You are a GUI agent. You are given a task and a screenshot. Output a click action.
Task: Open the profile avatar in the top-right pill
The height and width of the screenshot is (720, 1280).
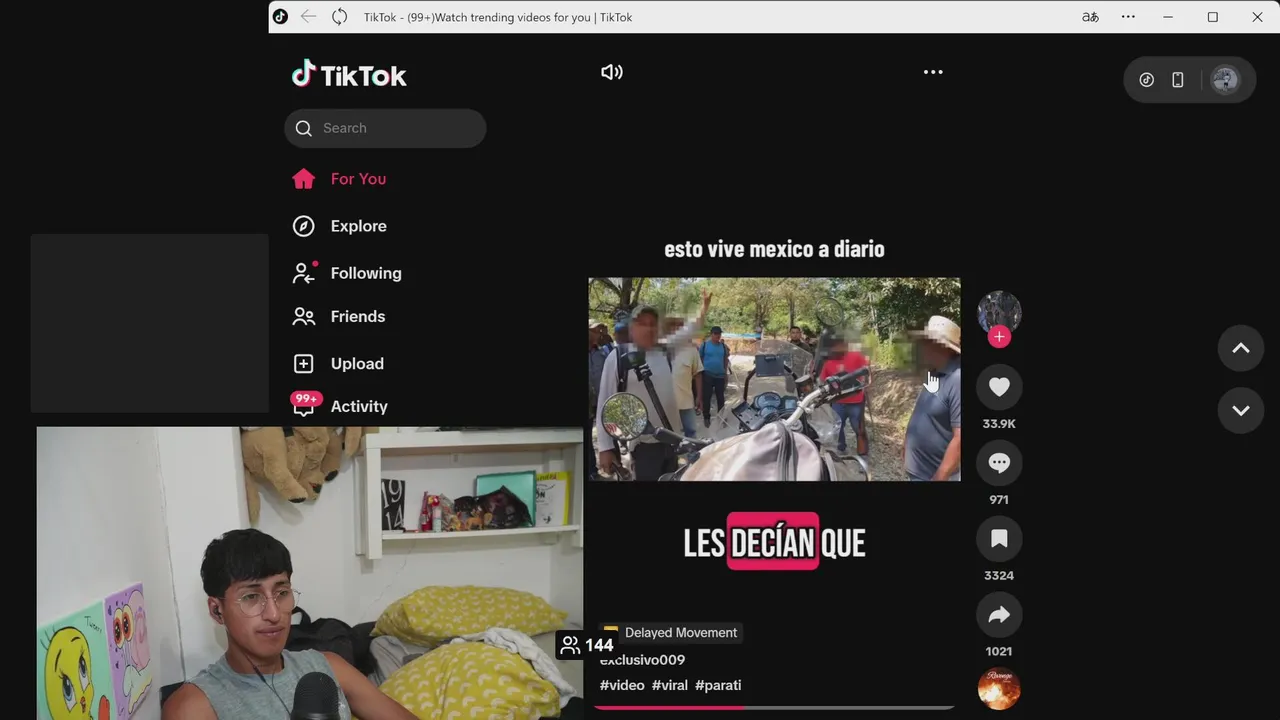[1225, 80]
